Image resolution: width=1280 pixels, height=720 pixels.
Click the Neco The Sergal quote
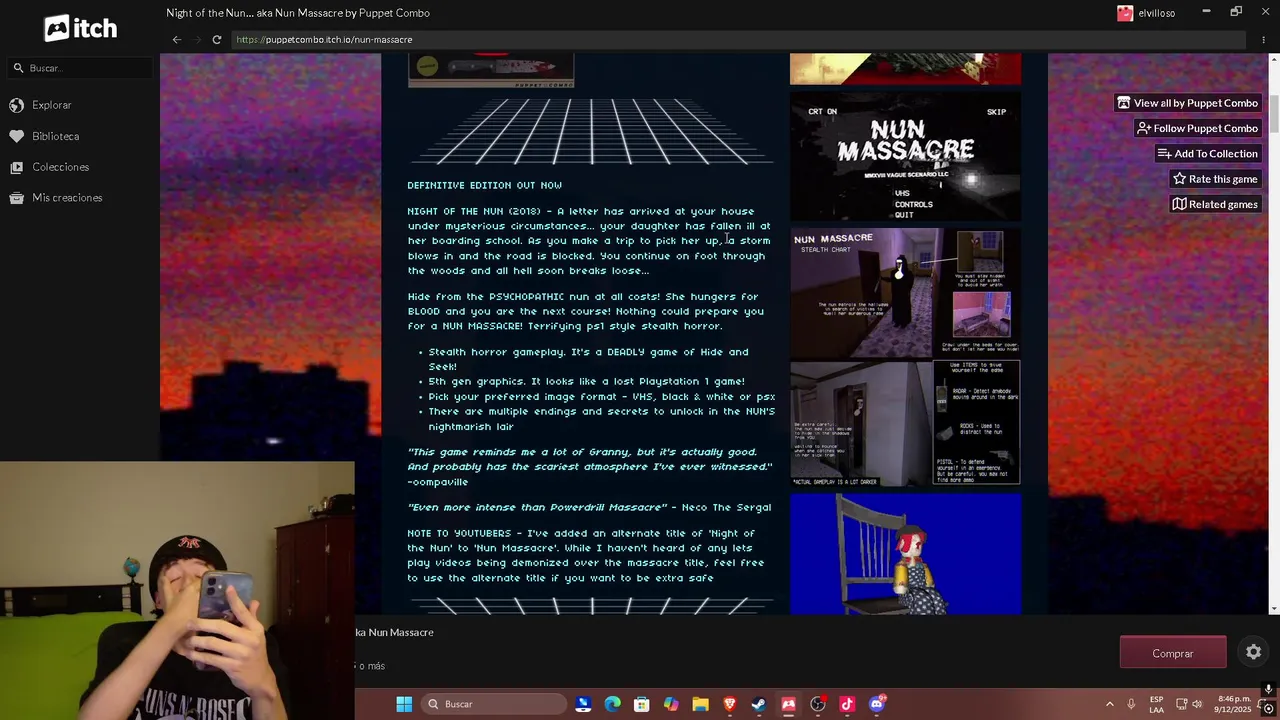point(589,508)
